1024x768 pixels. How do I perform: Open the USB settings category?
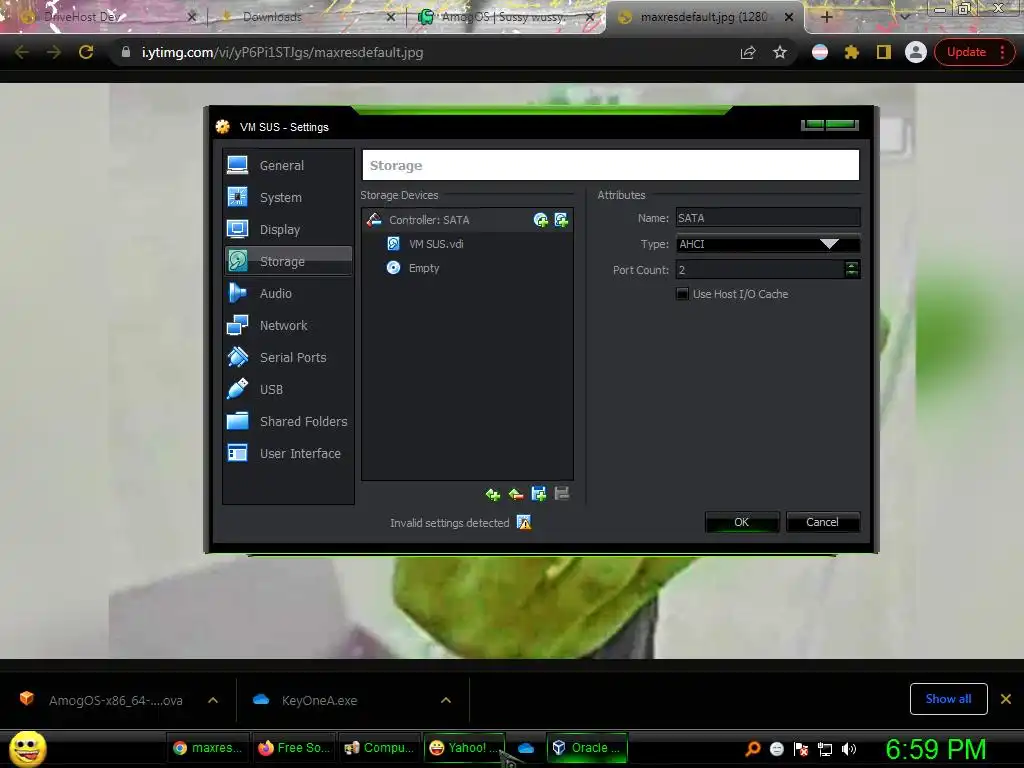[x=287, y=389]
